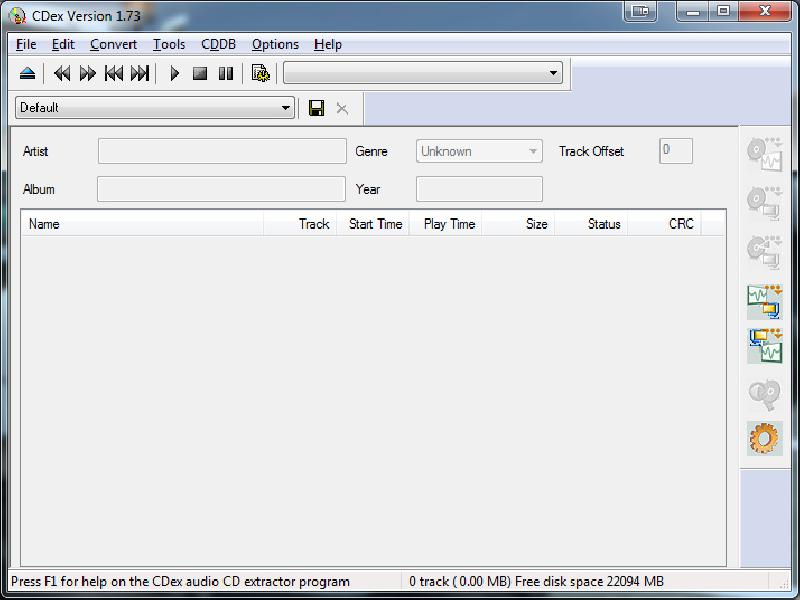Sort by the Name column header
Screen dimensions: 800x600
(x=142, y=224)
